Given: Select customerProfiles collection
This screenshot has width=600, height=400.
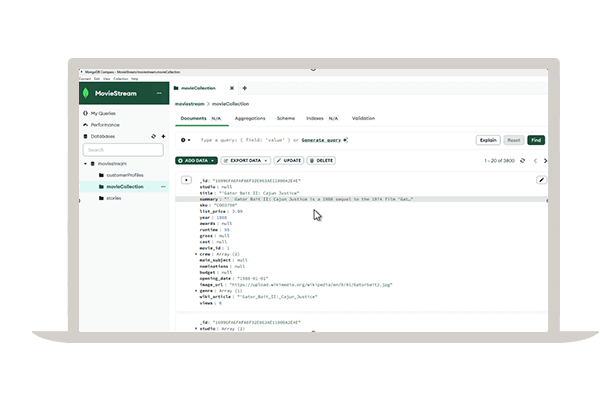Looking at the screenshot, I should (x=125, y=175).
